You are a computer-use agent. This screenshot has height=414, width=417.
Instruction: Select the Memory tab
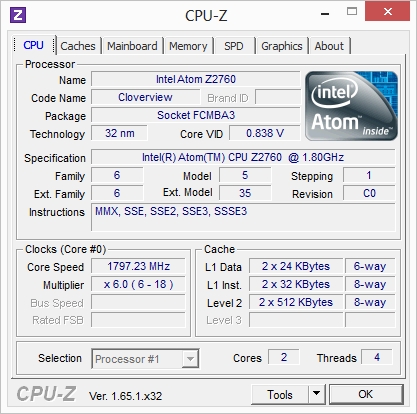pyautogui.click(x=188, y=46)
